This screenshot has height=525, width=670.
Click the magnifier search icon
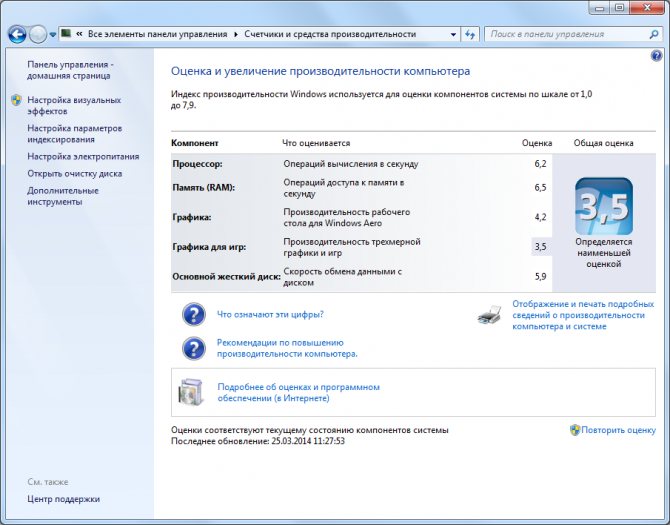tap(654, 34)
